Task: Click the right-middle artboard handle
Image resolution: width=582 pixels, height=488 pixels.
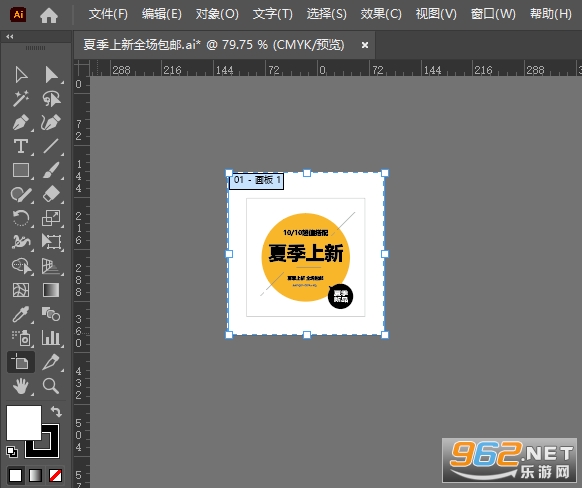Action: point(385,254)
